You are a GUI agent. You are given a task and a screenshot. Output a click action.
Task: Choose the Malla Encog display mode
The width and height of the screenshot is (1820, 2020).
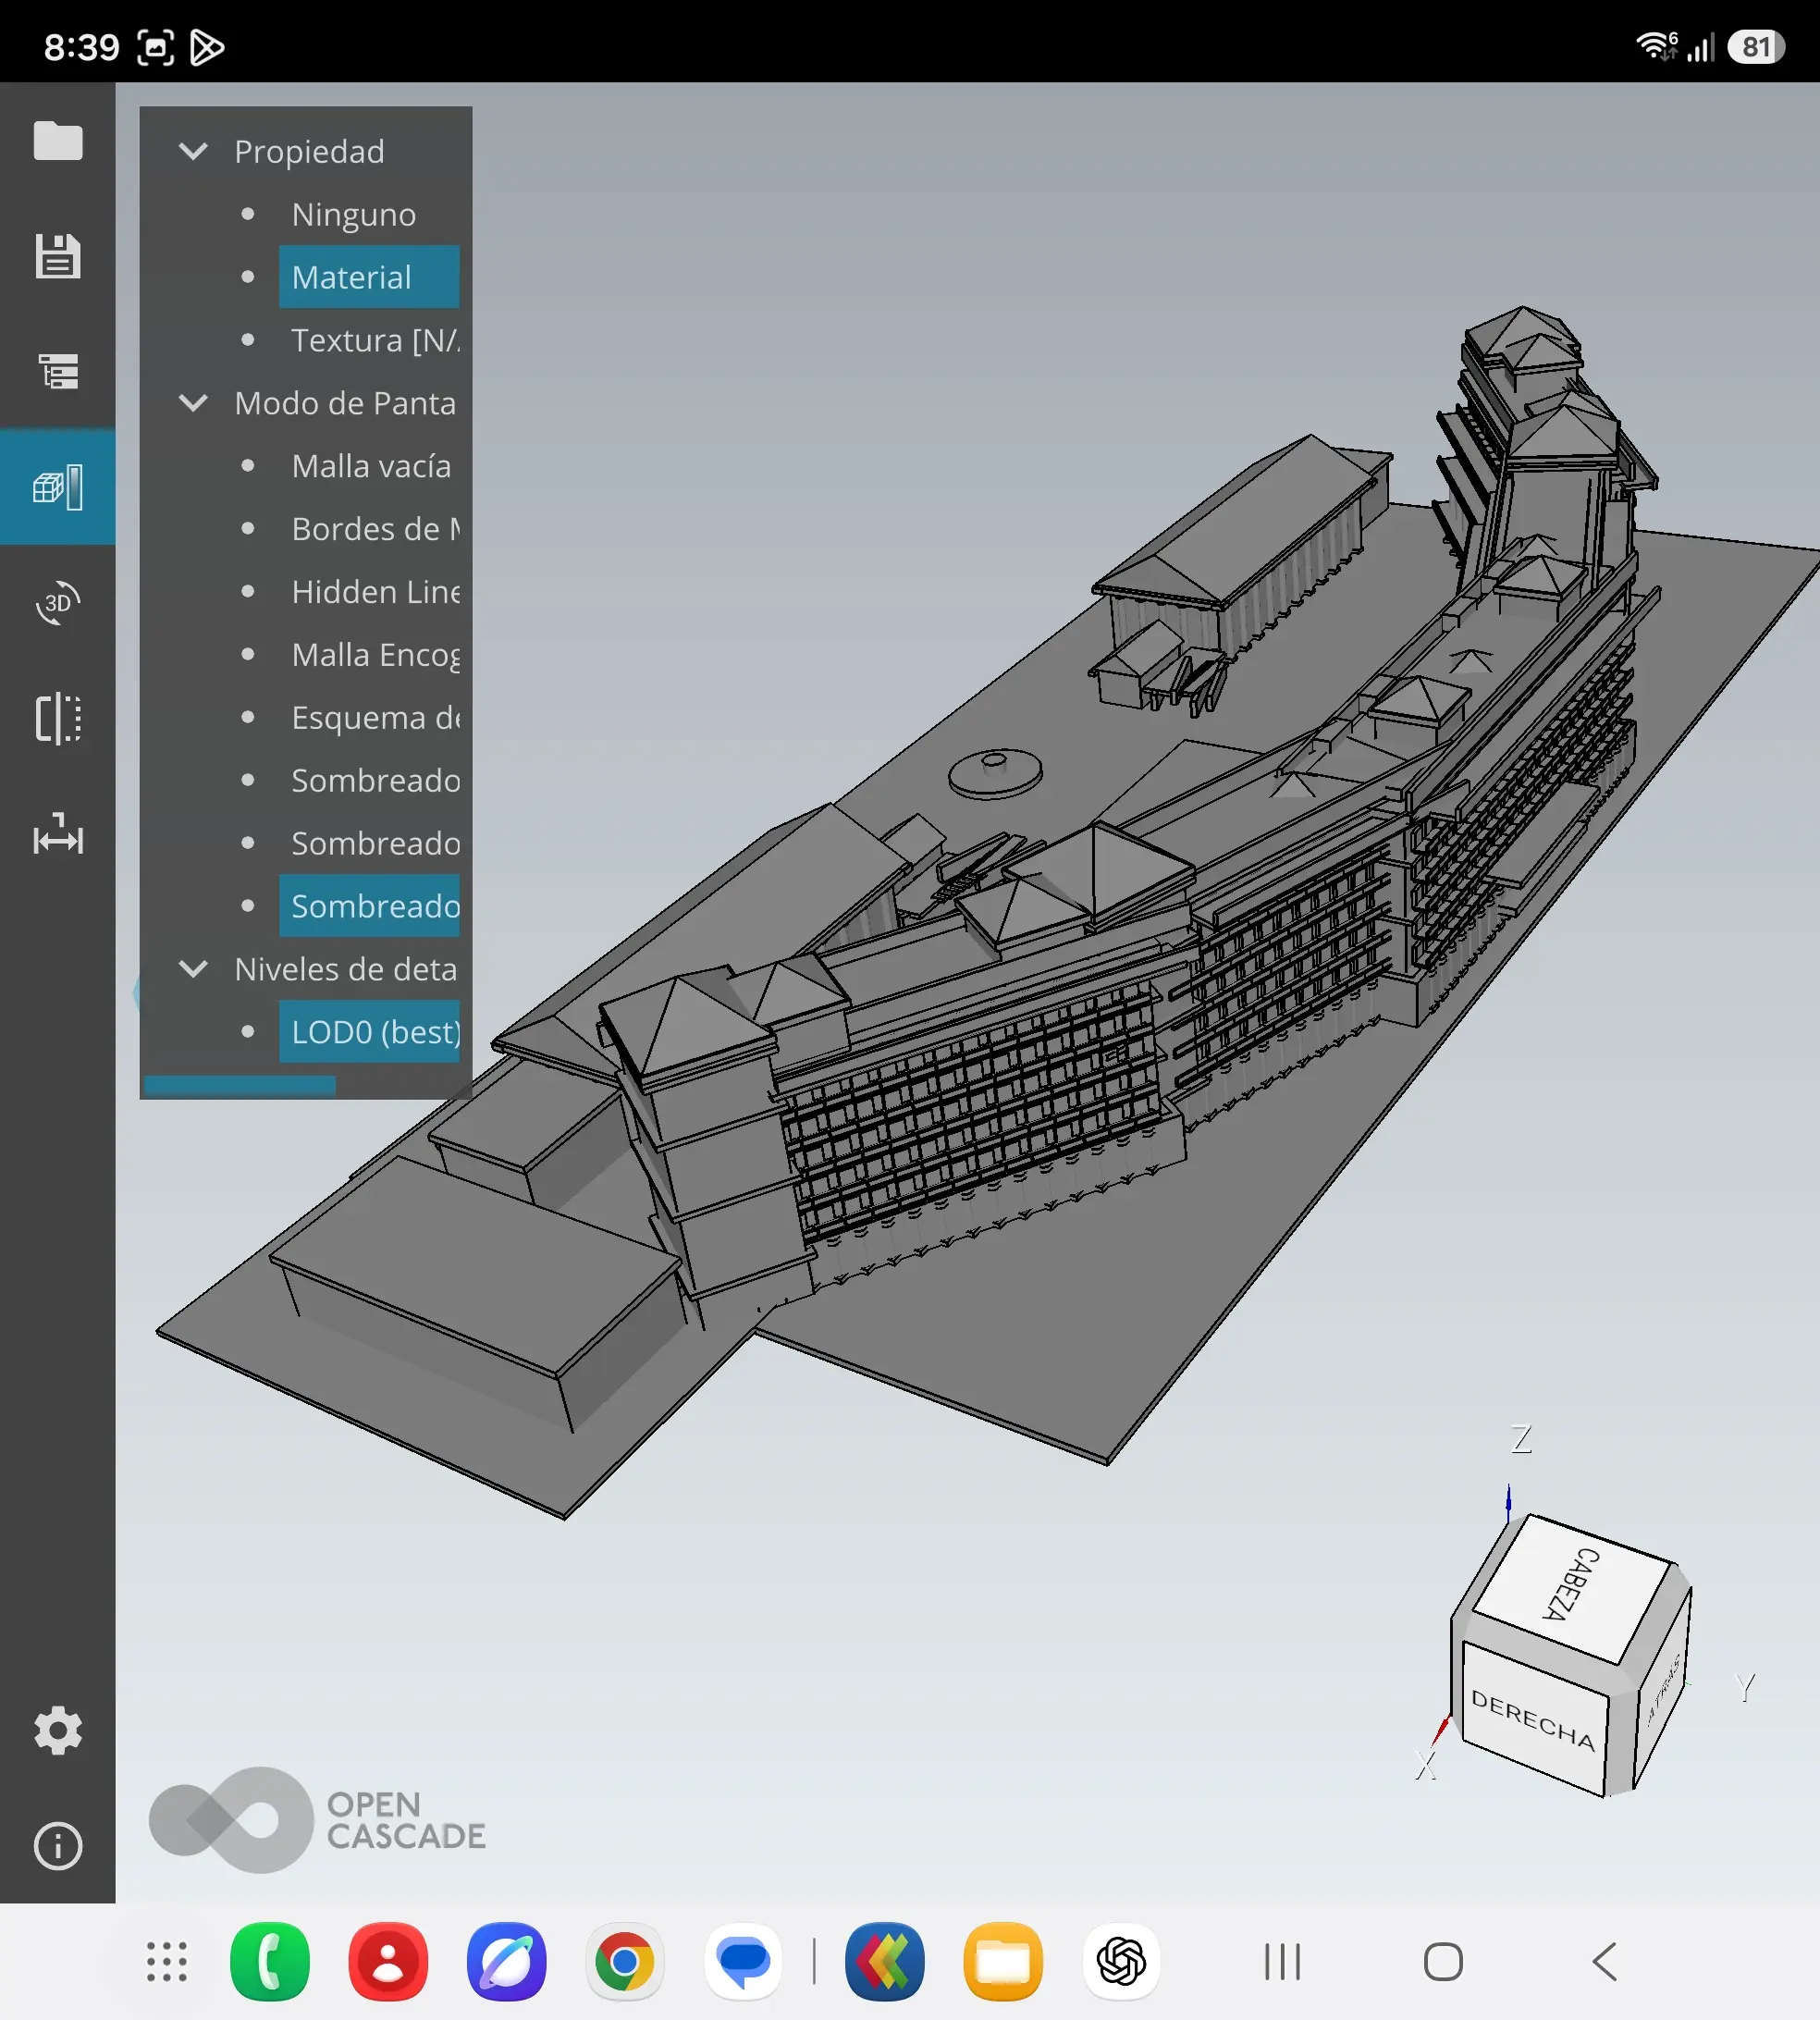coord(375,655)
